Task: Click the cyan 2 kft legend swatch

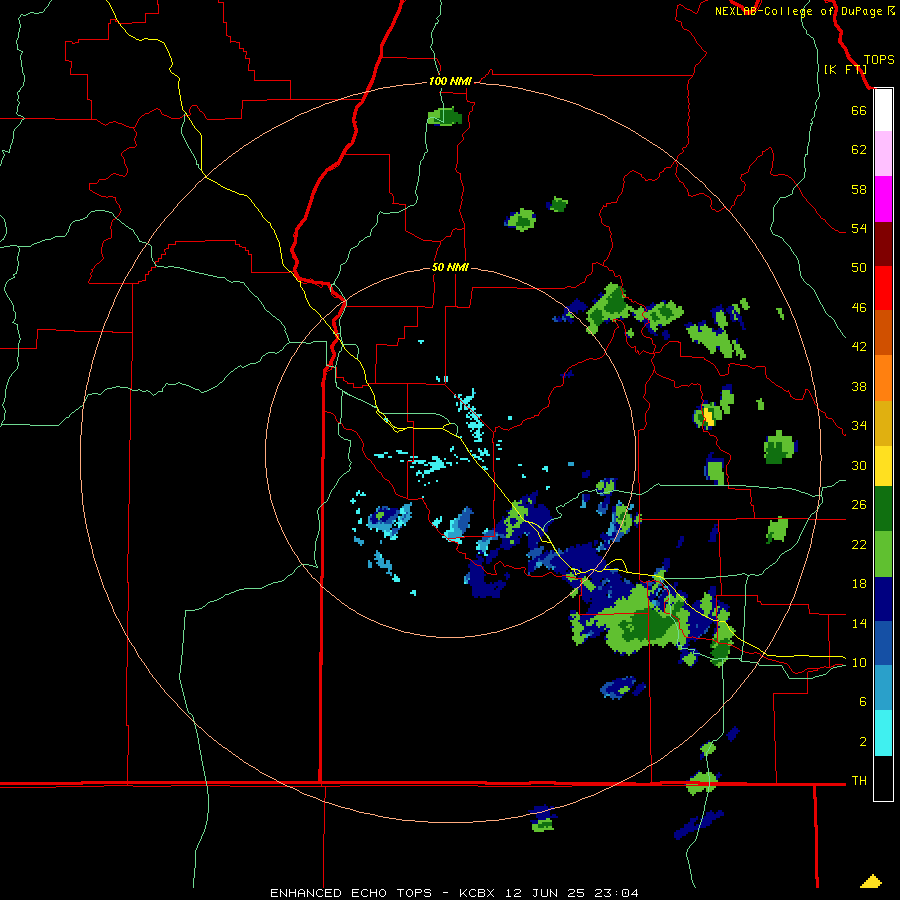Action: click(x=883, y=733)
